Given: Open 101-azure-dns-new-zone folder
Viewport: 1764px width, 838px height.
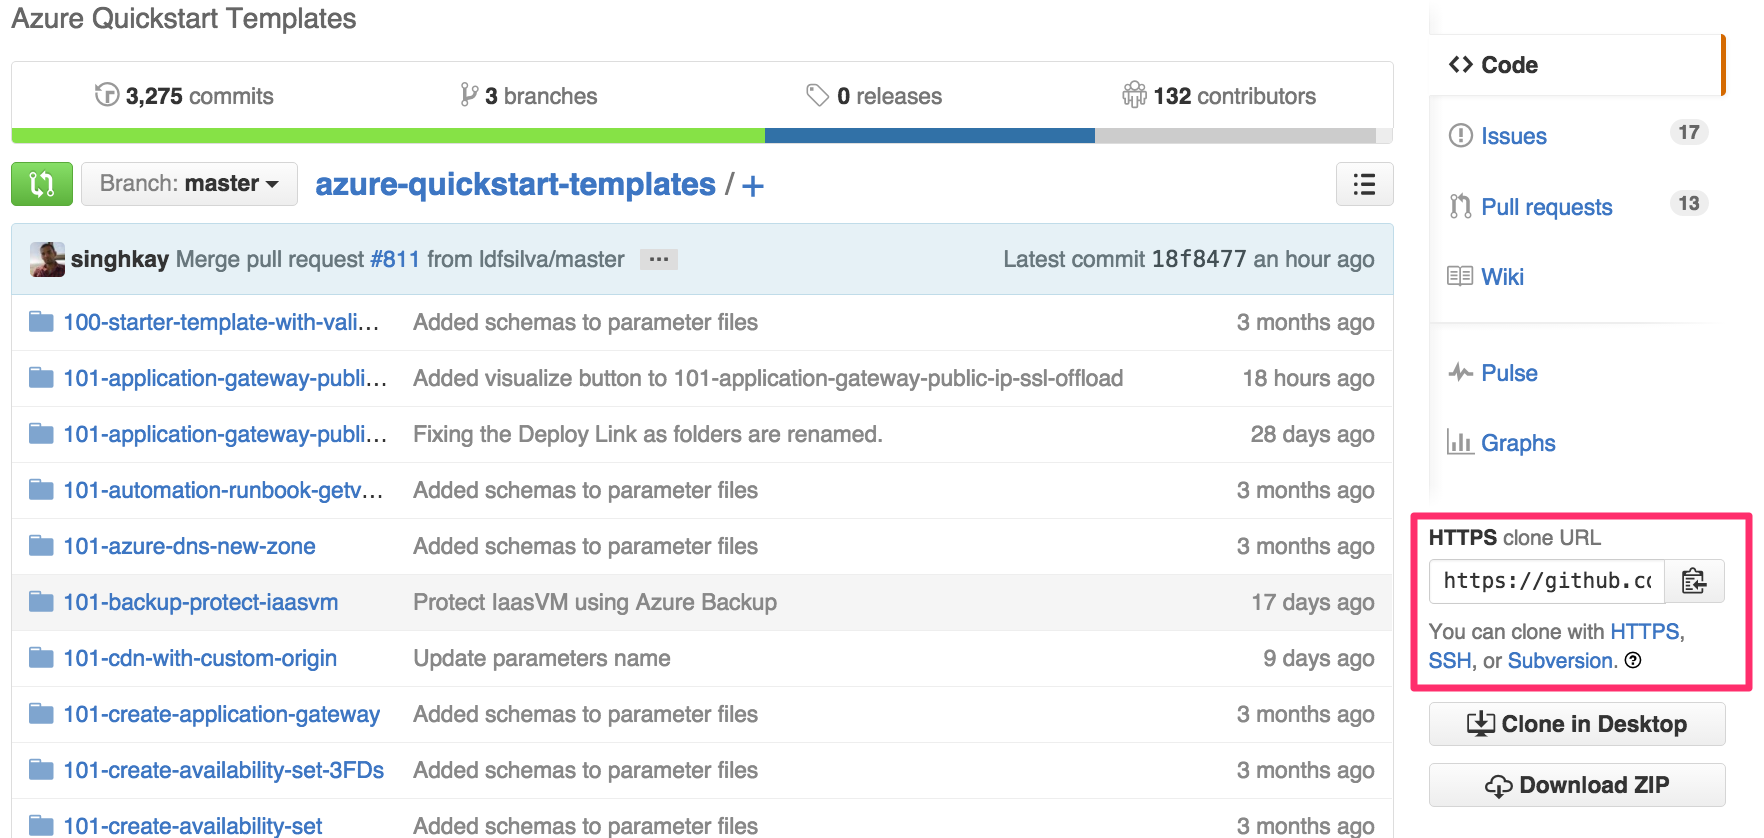Looking at the screenshot, I should tap(189, 546).
